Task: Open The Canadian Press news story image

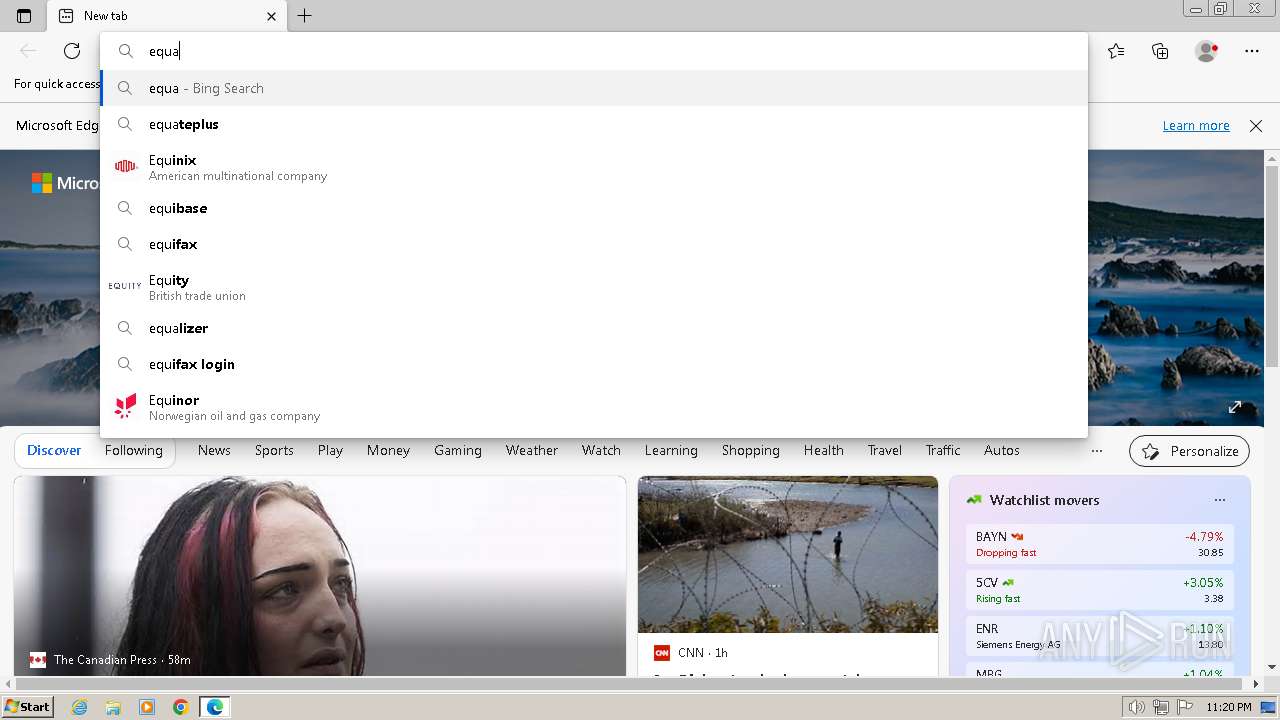Action: [x=320, y=575]
